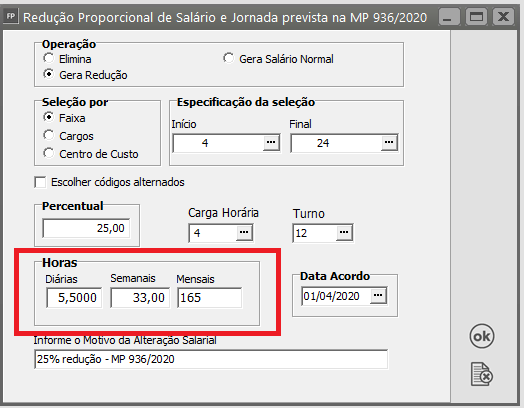Click the Diárias hours field
Image resolution: width=524 pixels, height=408 pixels.
74,297
